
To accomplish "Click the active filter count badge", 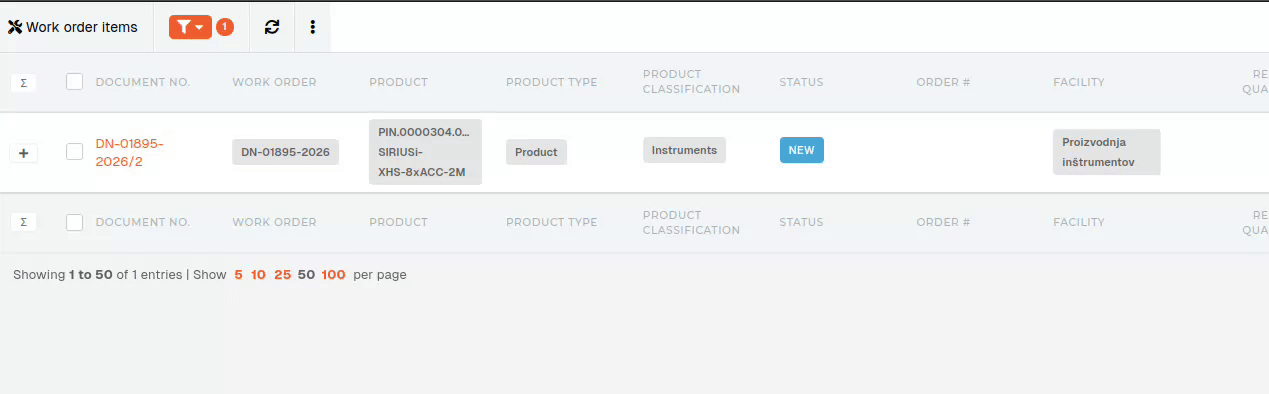I will 225,27.
